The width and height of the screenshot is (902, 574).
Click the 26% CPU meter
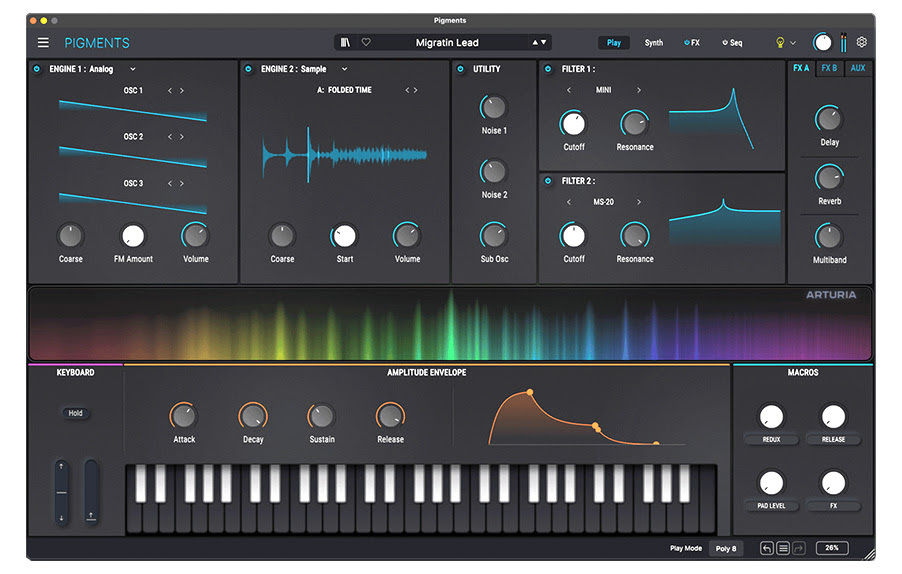832,548
